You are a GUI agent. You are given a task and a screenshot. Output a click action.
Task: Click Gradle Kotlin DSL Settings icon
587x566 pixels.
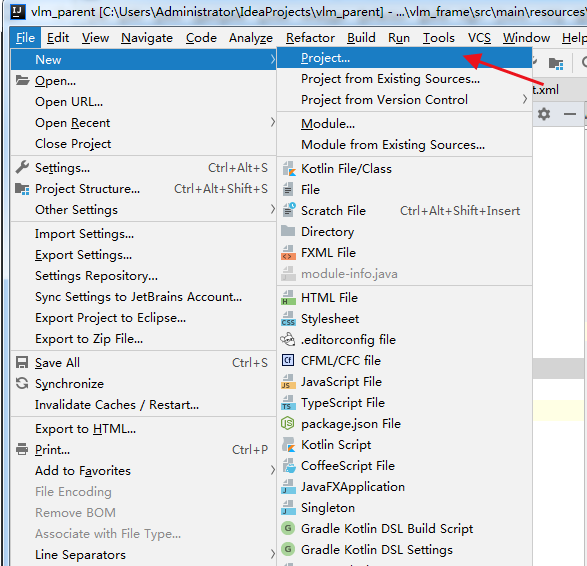(288, 549)
